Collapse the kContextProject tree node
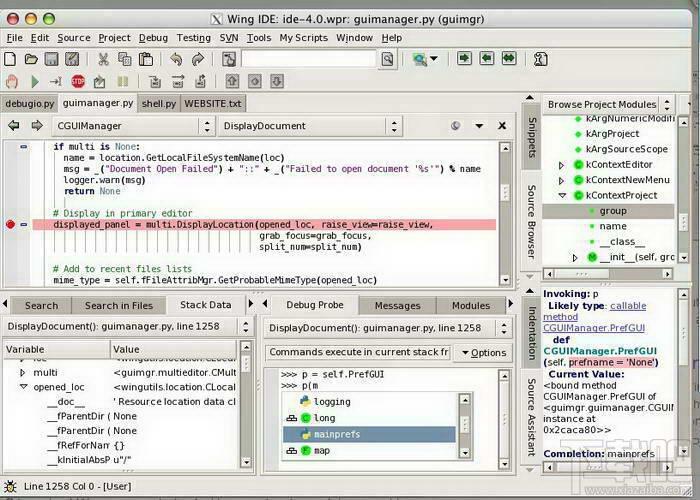This screenshot has width=700, height=500. point(562,196)
